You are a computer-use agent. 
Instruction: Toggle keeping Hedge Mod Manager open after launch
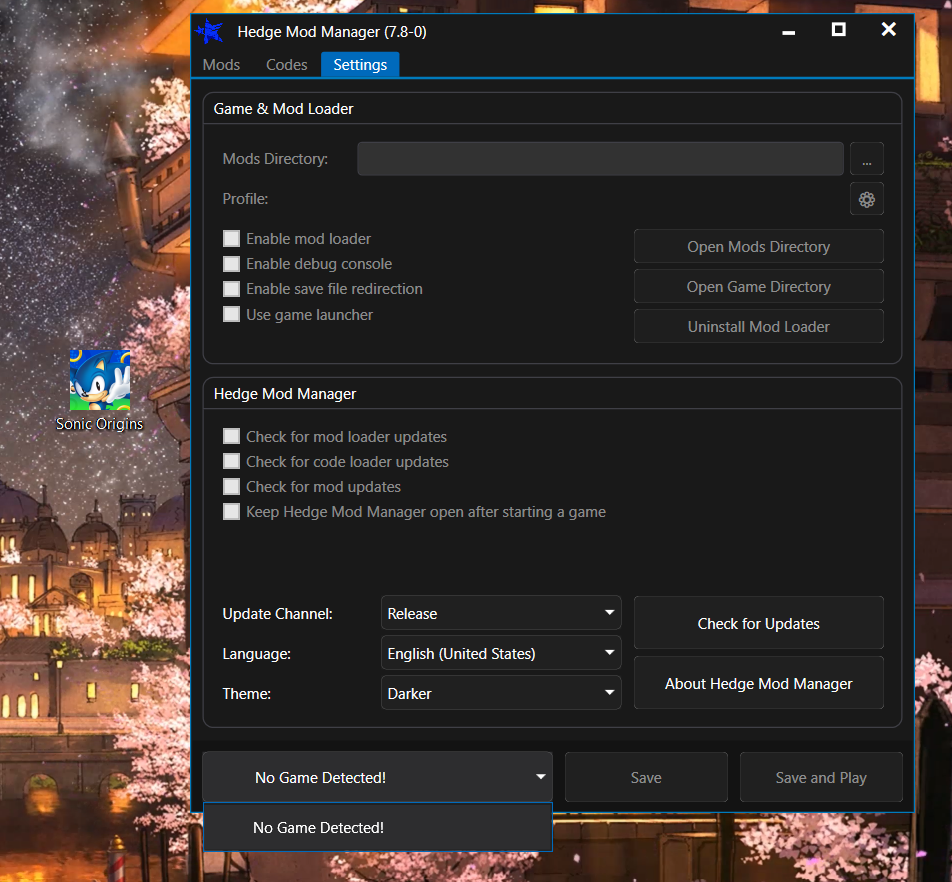tap(231, 511)
